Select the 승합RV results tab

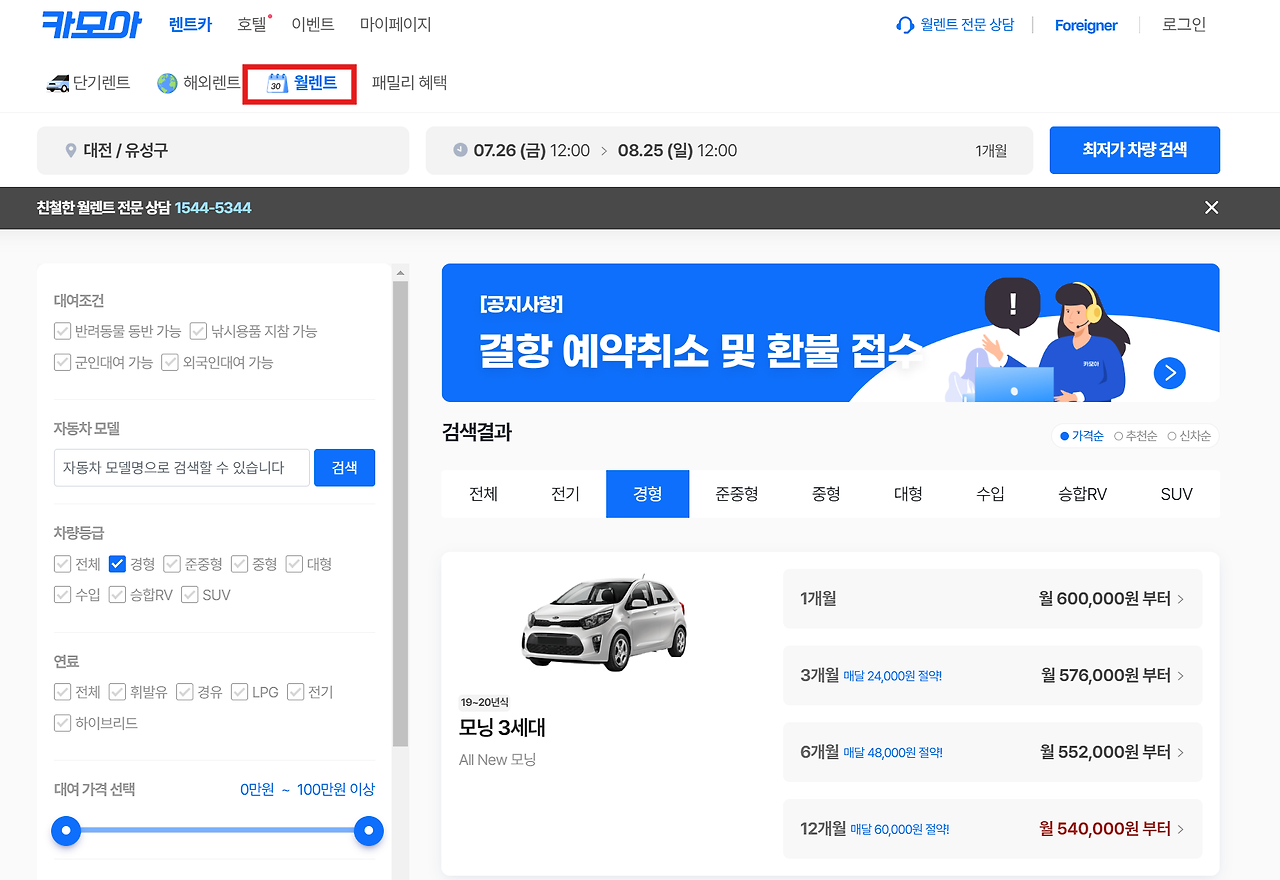(x=1082, y=494)
